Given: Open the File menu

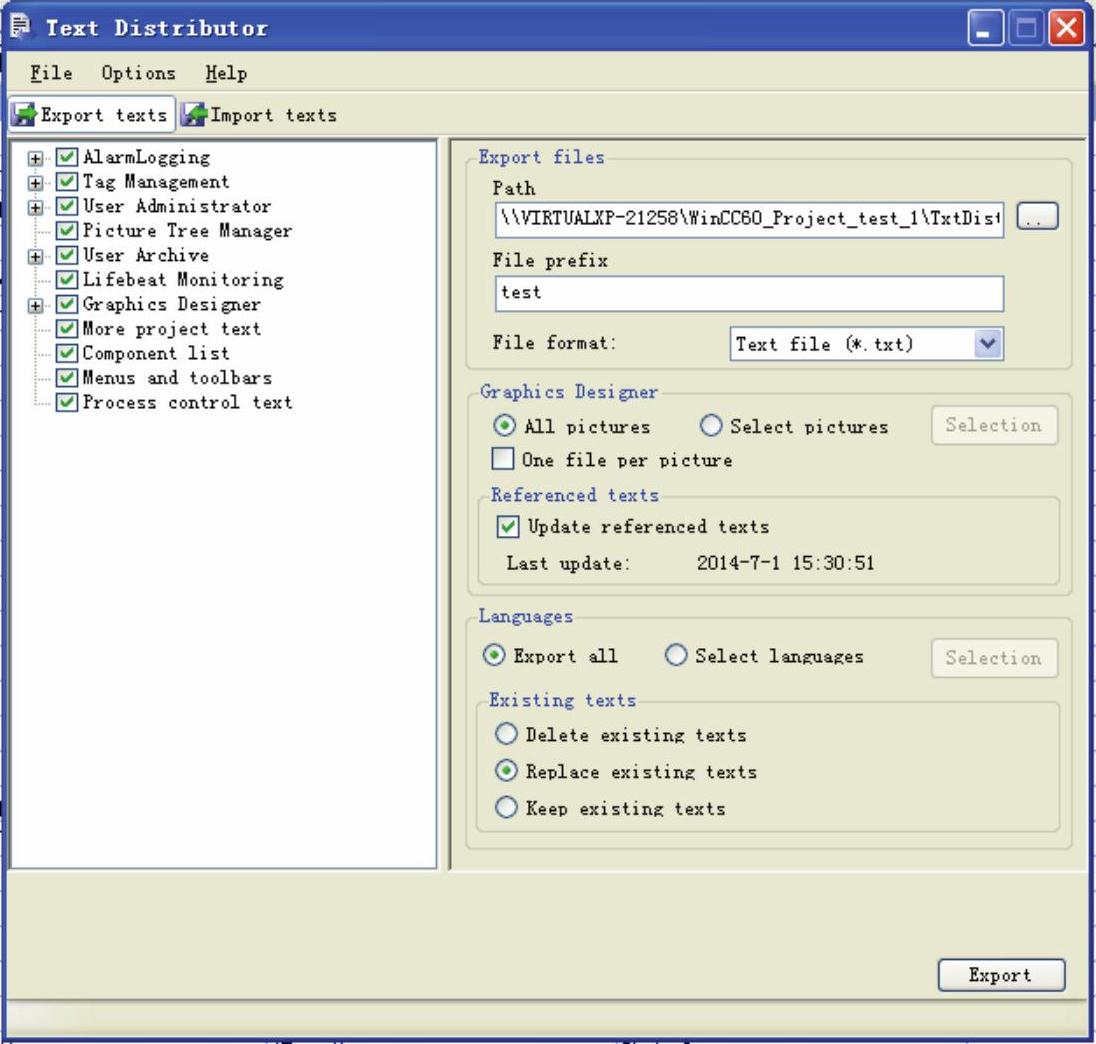Looking at the screenshot, I should click(51, 73).
